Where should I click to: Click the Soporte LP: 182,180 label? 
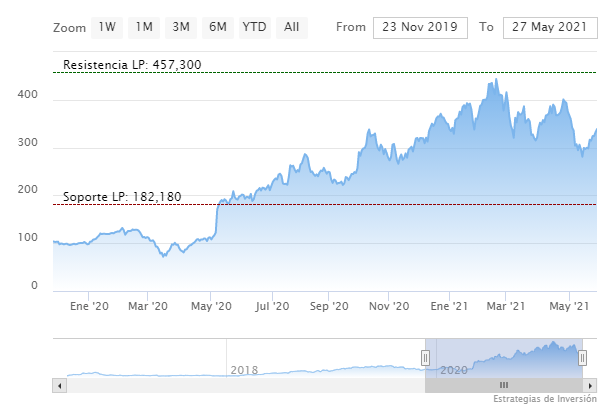pyautogui.click(x=122, y=197)
